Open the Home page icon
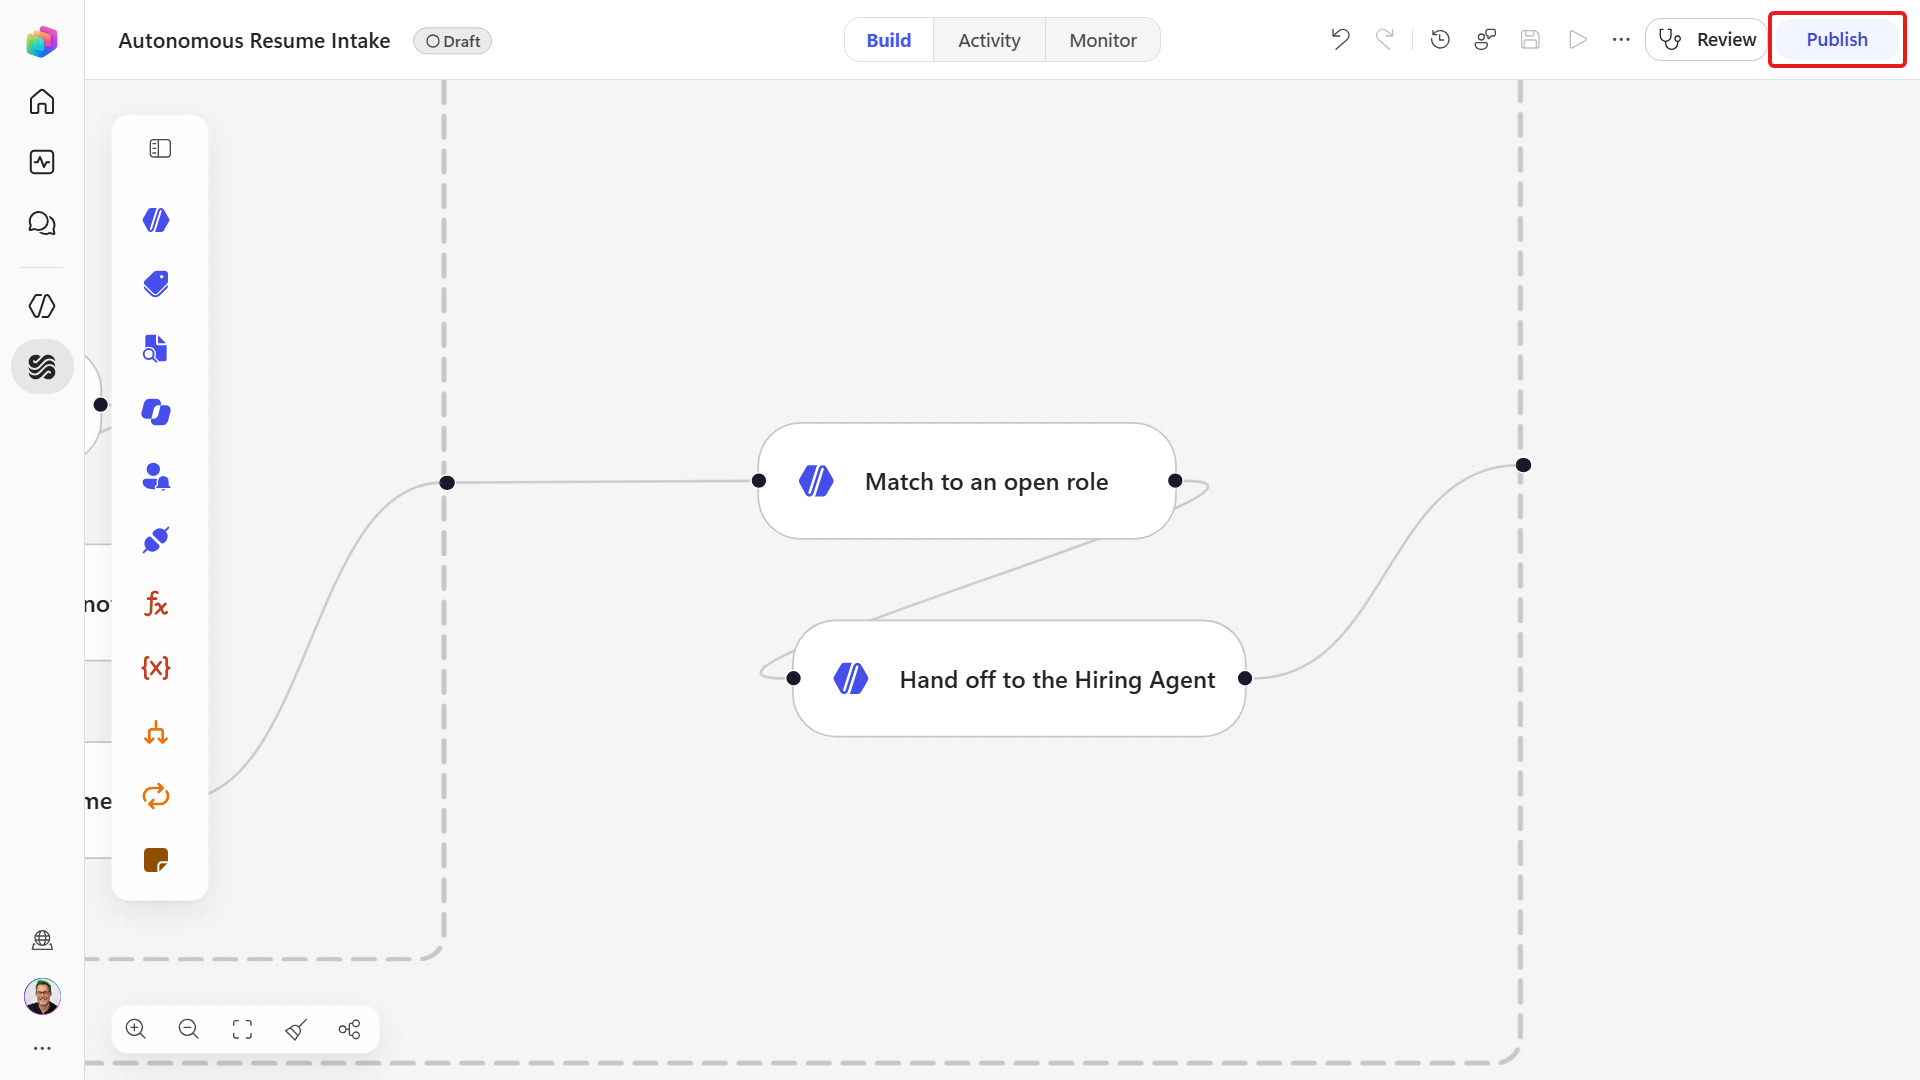 pyautogui.click(x=42, y=102)
